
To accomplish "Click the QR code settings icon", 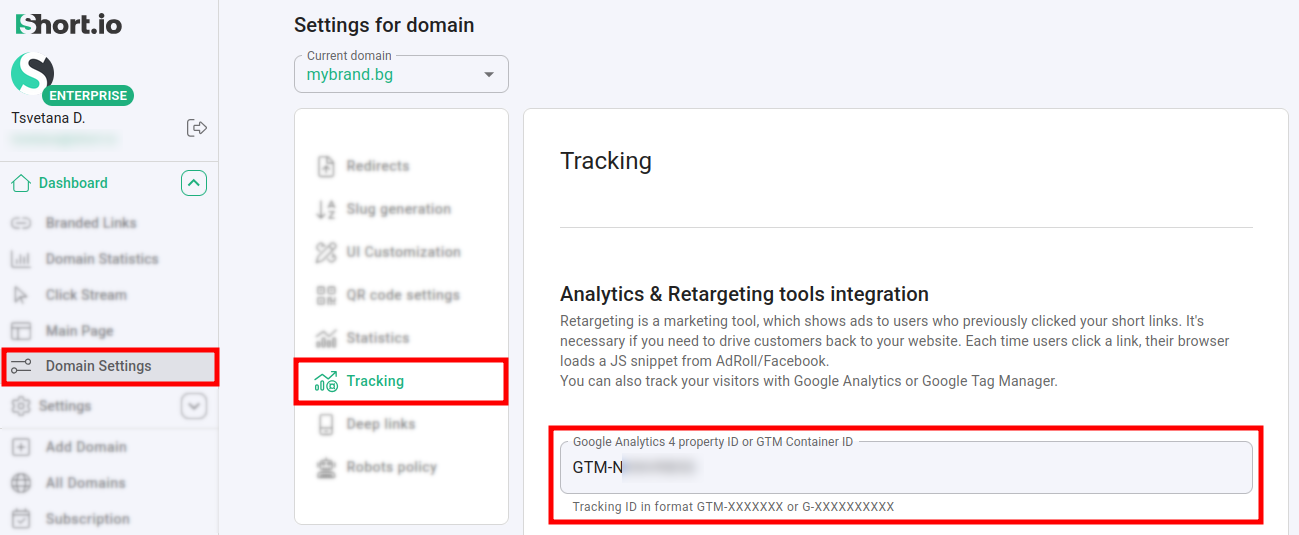I will click(326, 295).
